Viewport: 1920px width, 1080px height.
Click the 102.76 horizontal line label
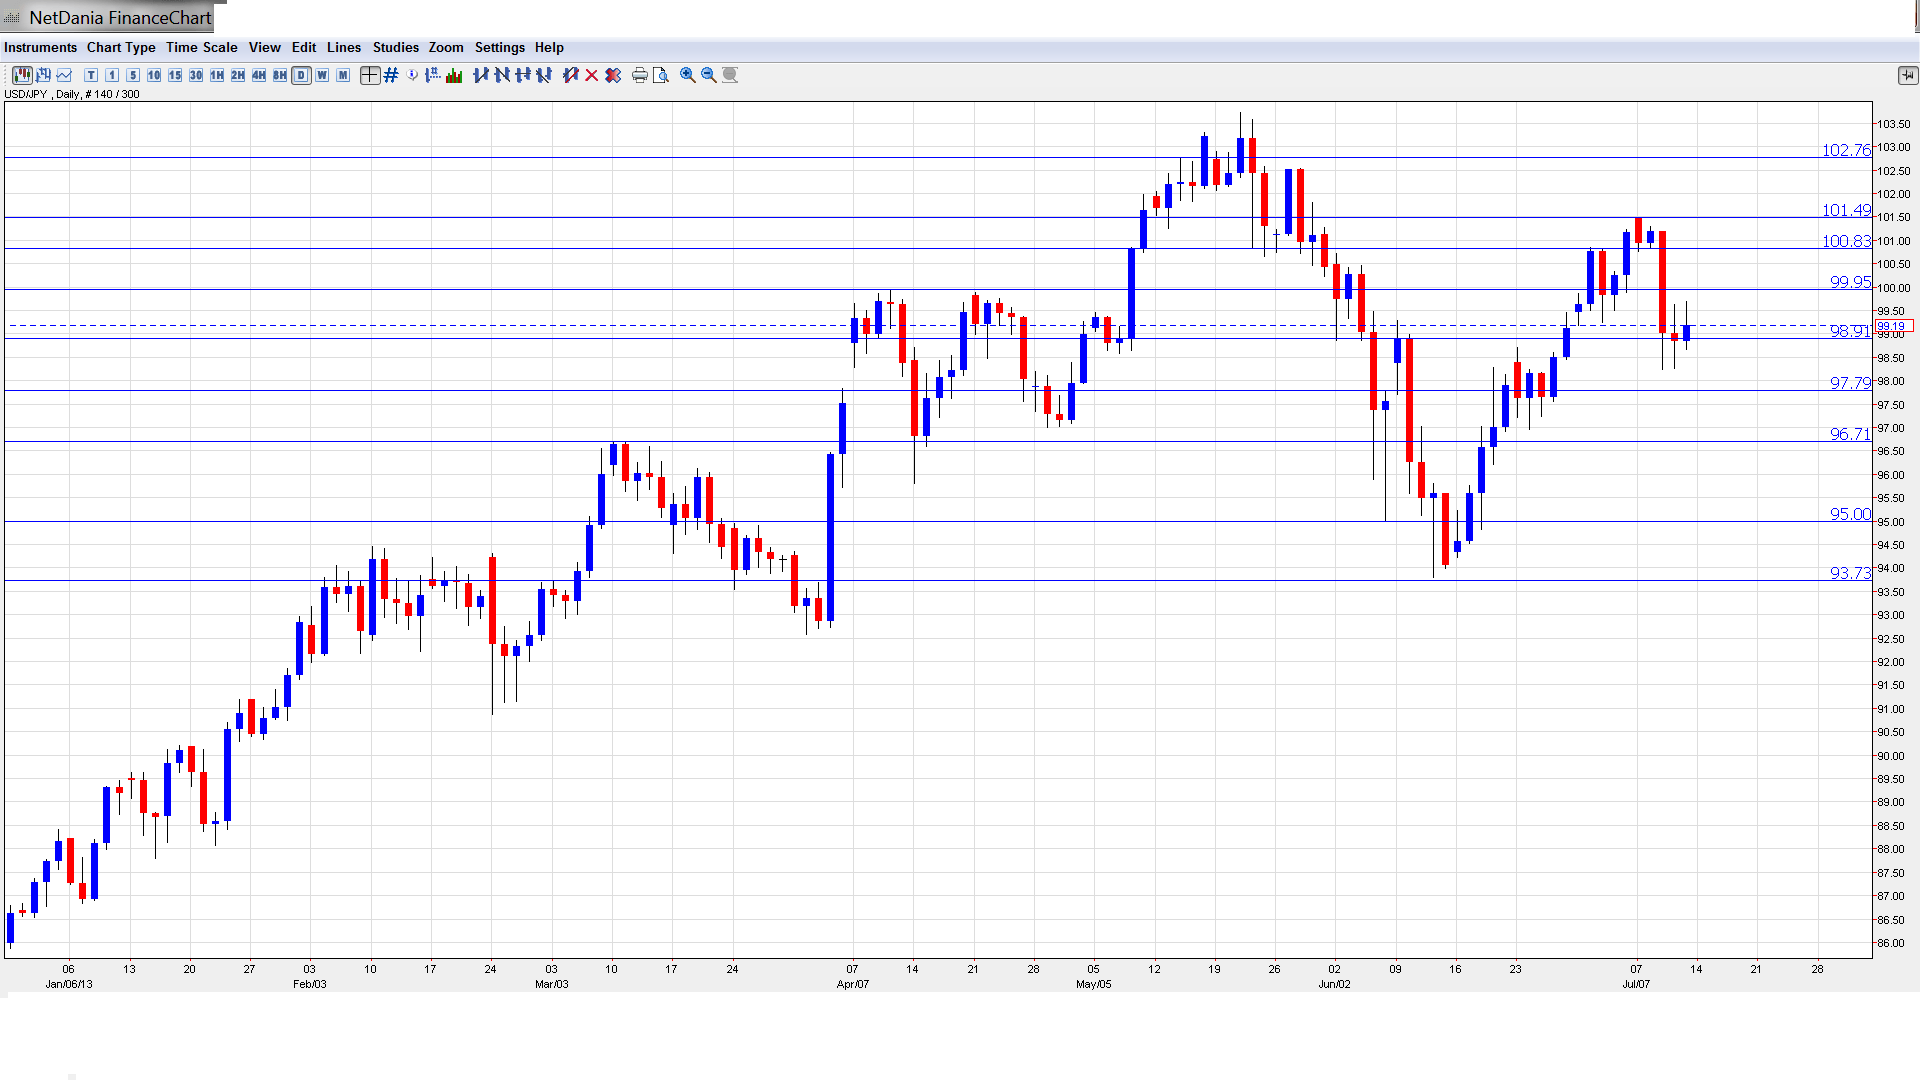[x=1845, y=150]
